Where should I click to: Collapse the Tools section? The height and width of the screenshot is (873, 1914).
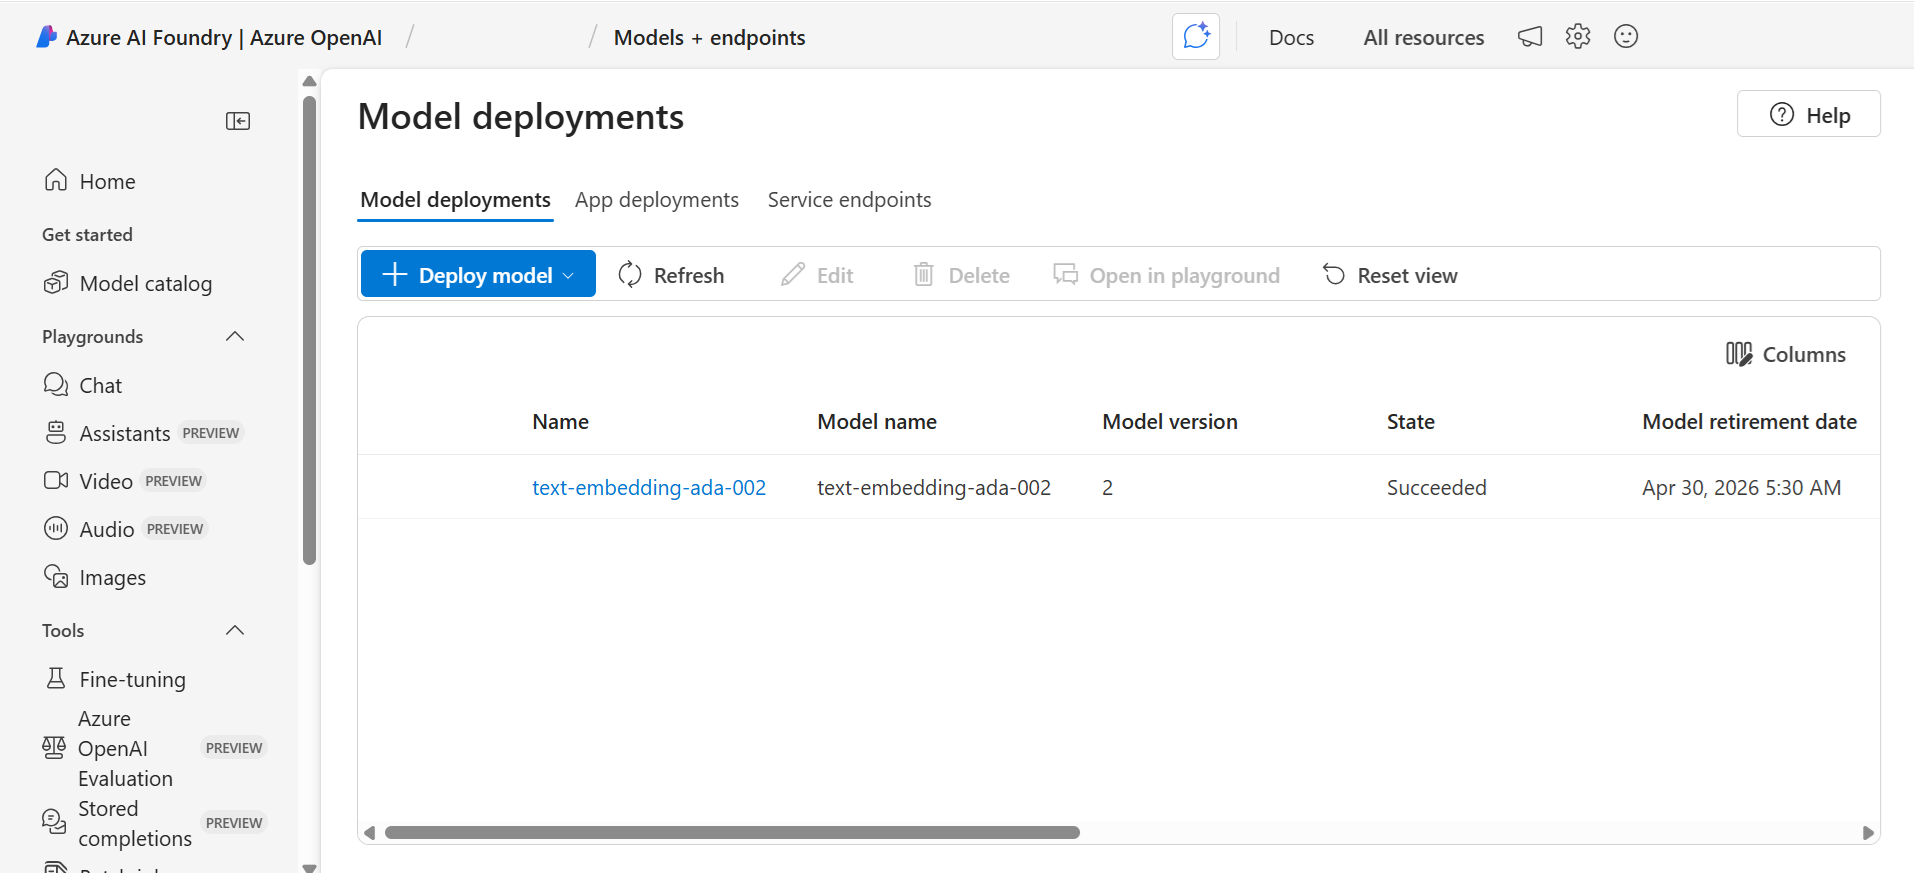coord(235,630)
